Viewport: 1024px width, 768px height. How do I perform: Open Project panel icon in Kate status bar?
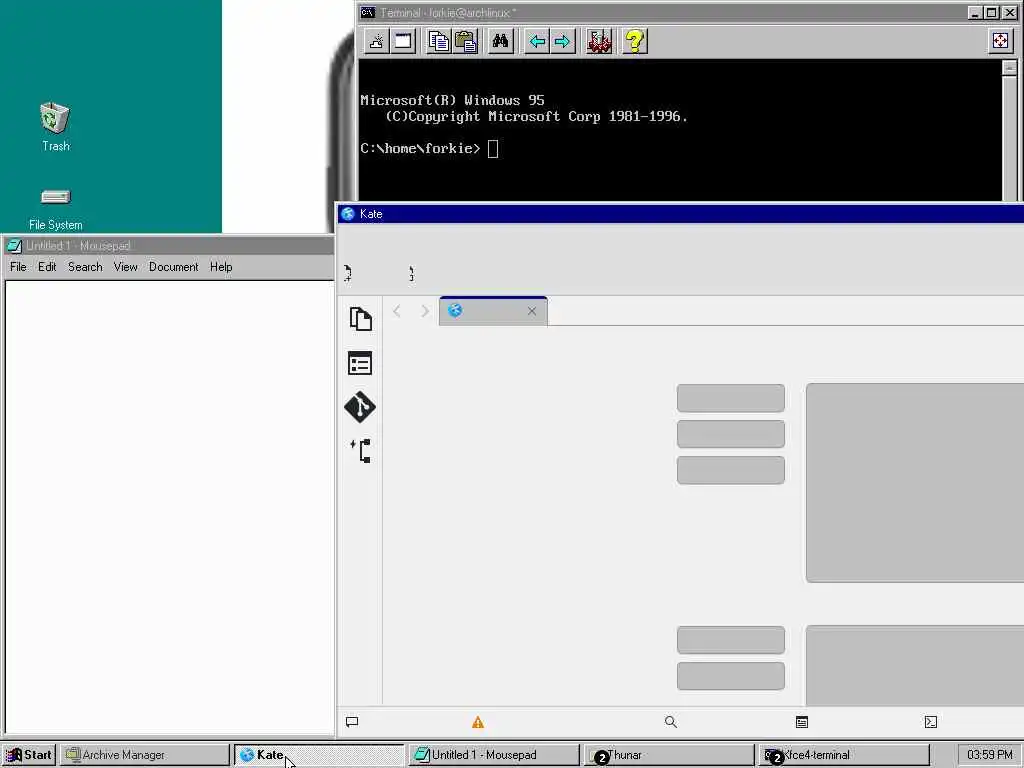tap(802, 722)
